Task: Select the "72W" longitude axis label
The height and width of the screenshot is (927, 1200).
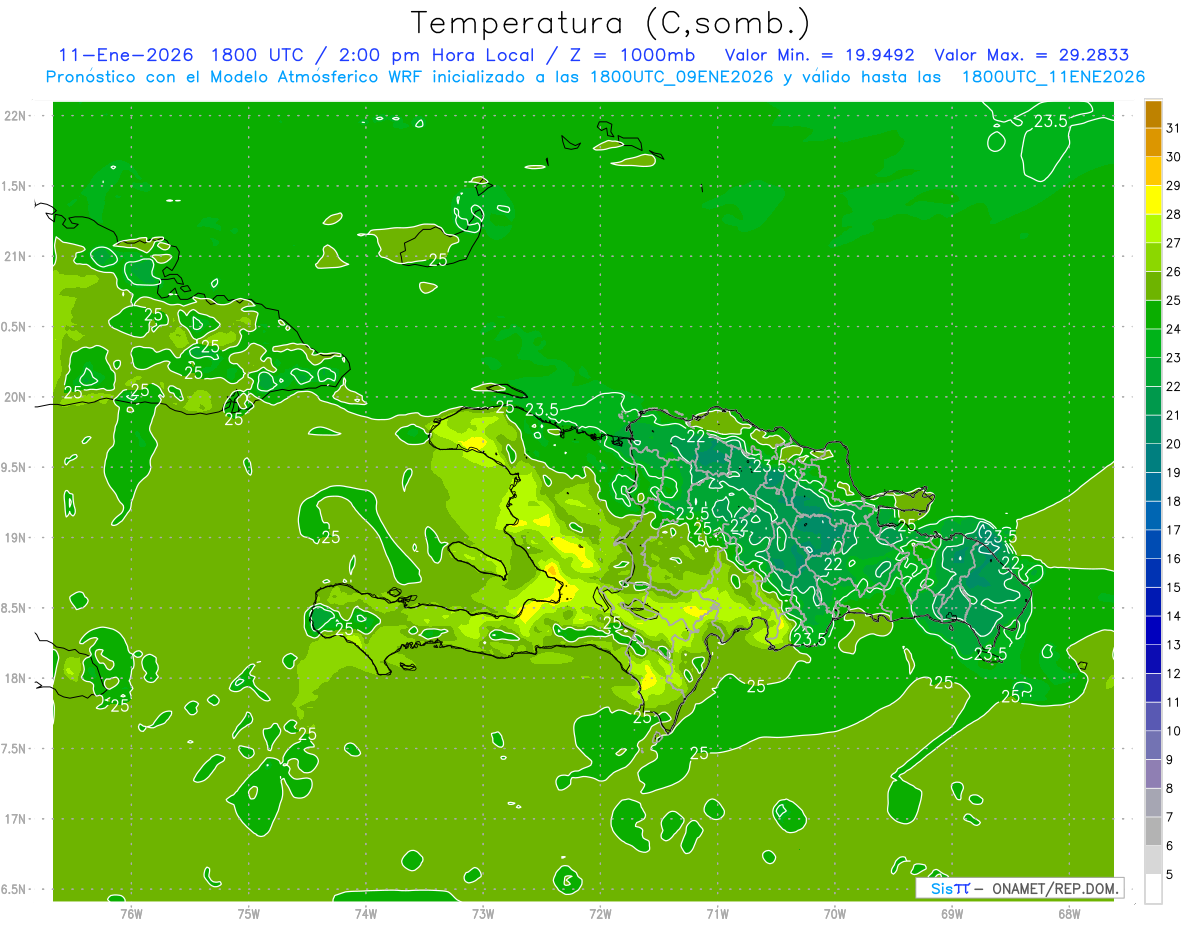Action: [601, 913]
